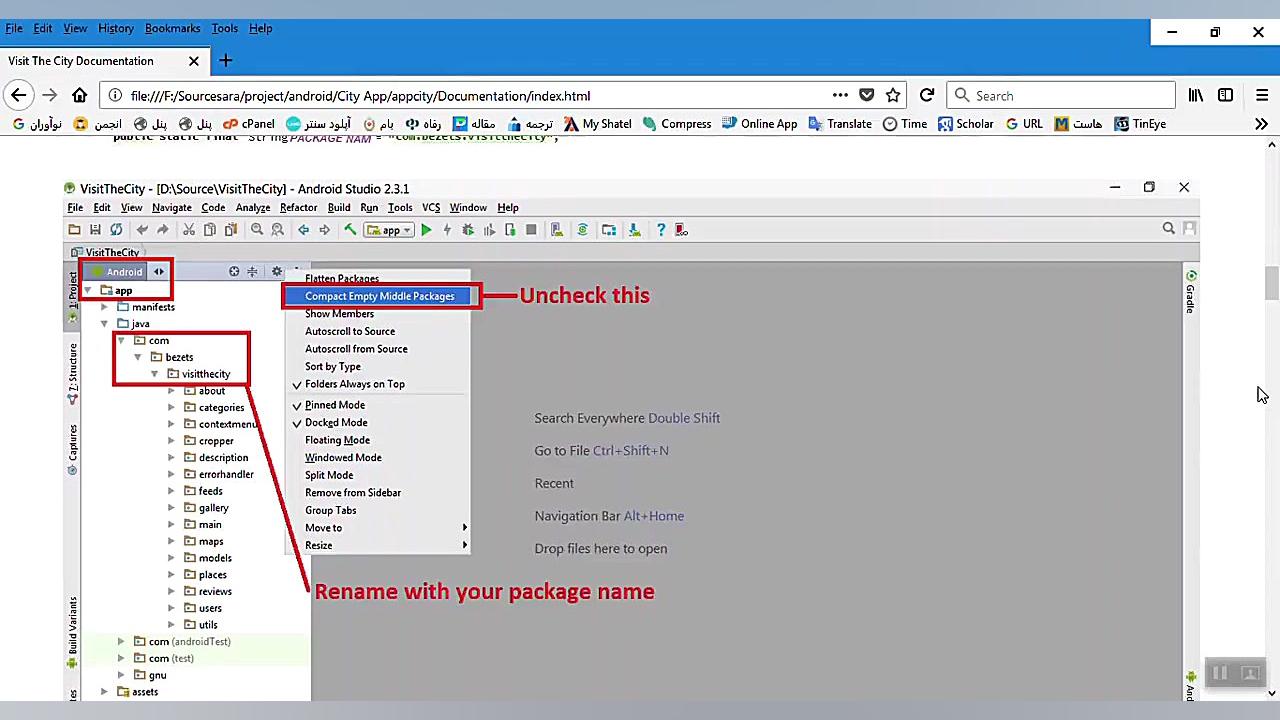This screenshot has width=1280, height=720.
Task: Click the Refactor menu in Android Studio
Action: tap(298, 208)
